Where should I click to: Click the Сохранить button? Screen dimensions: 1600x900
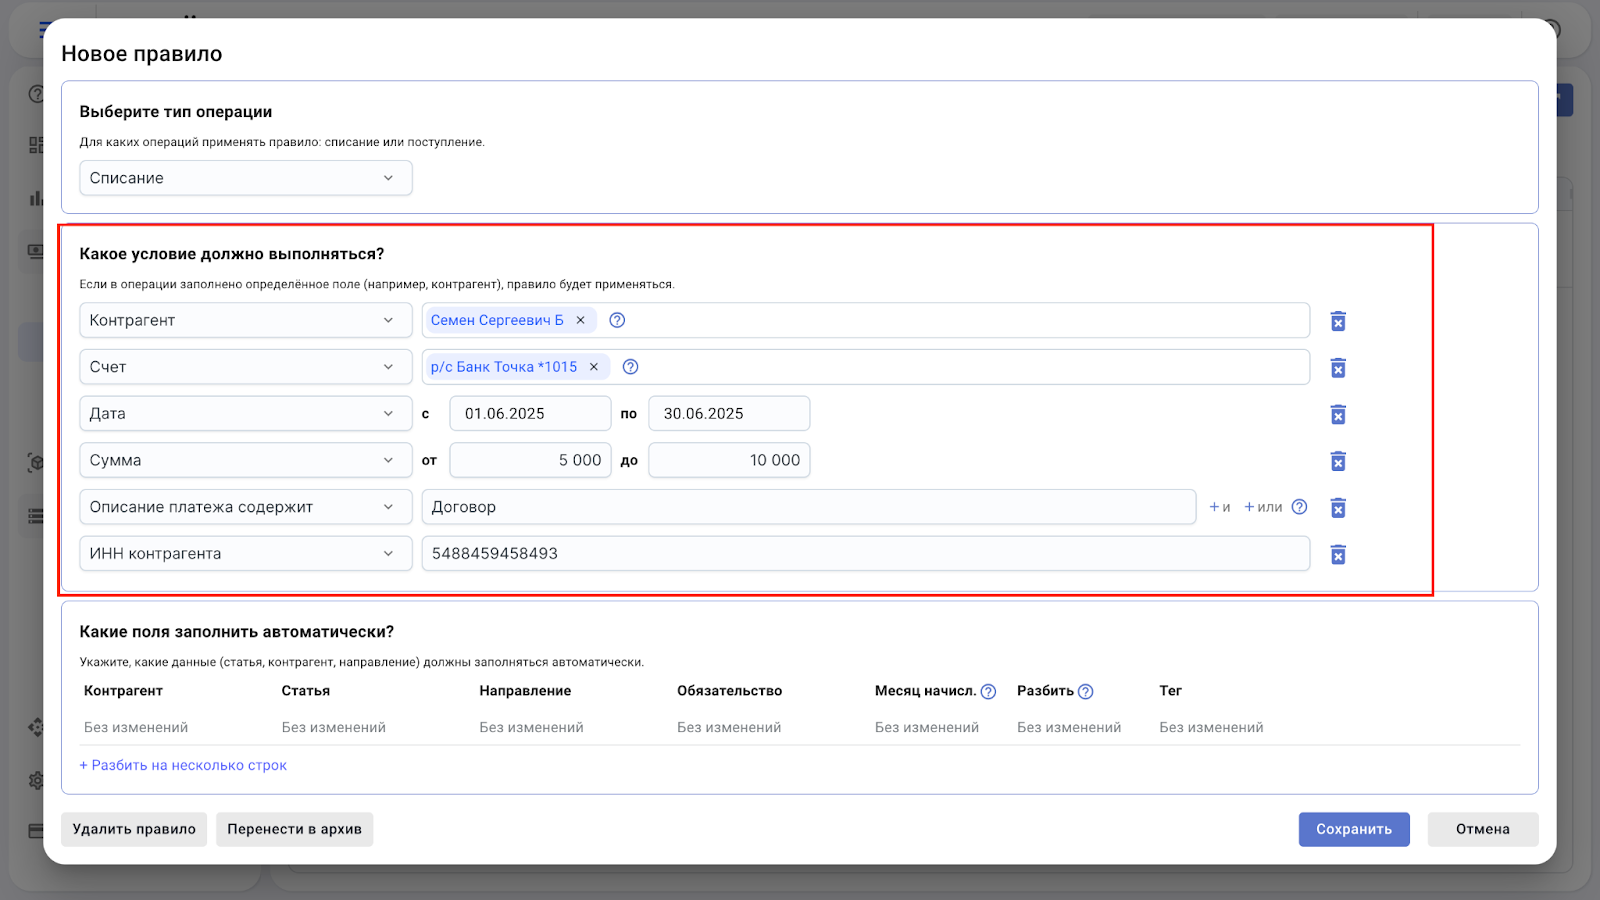pos(1353,829)
